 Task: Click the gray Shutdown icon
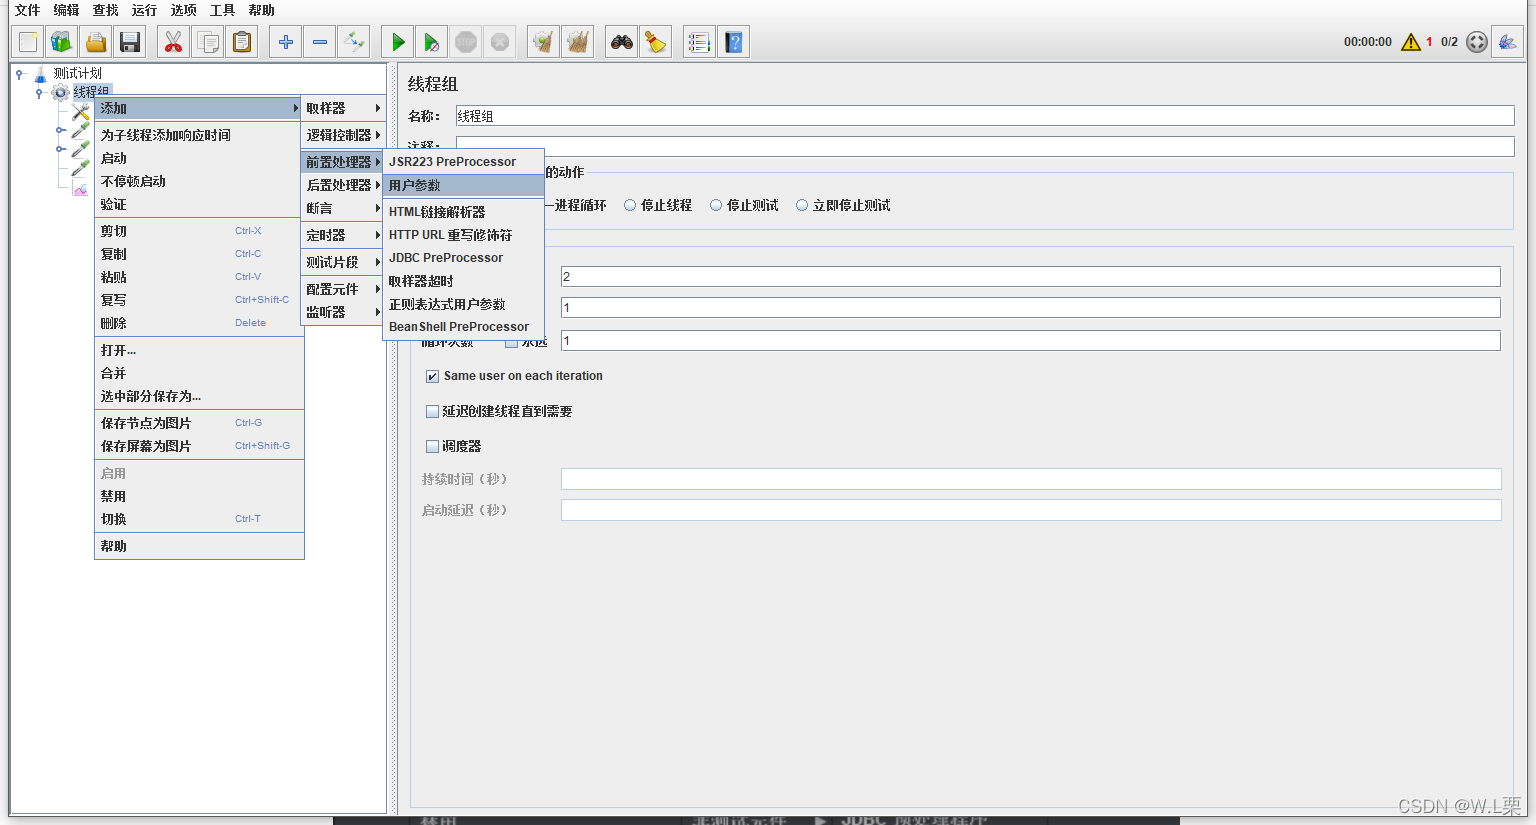point(500,42)
